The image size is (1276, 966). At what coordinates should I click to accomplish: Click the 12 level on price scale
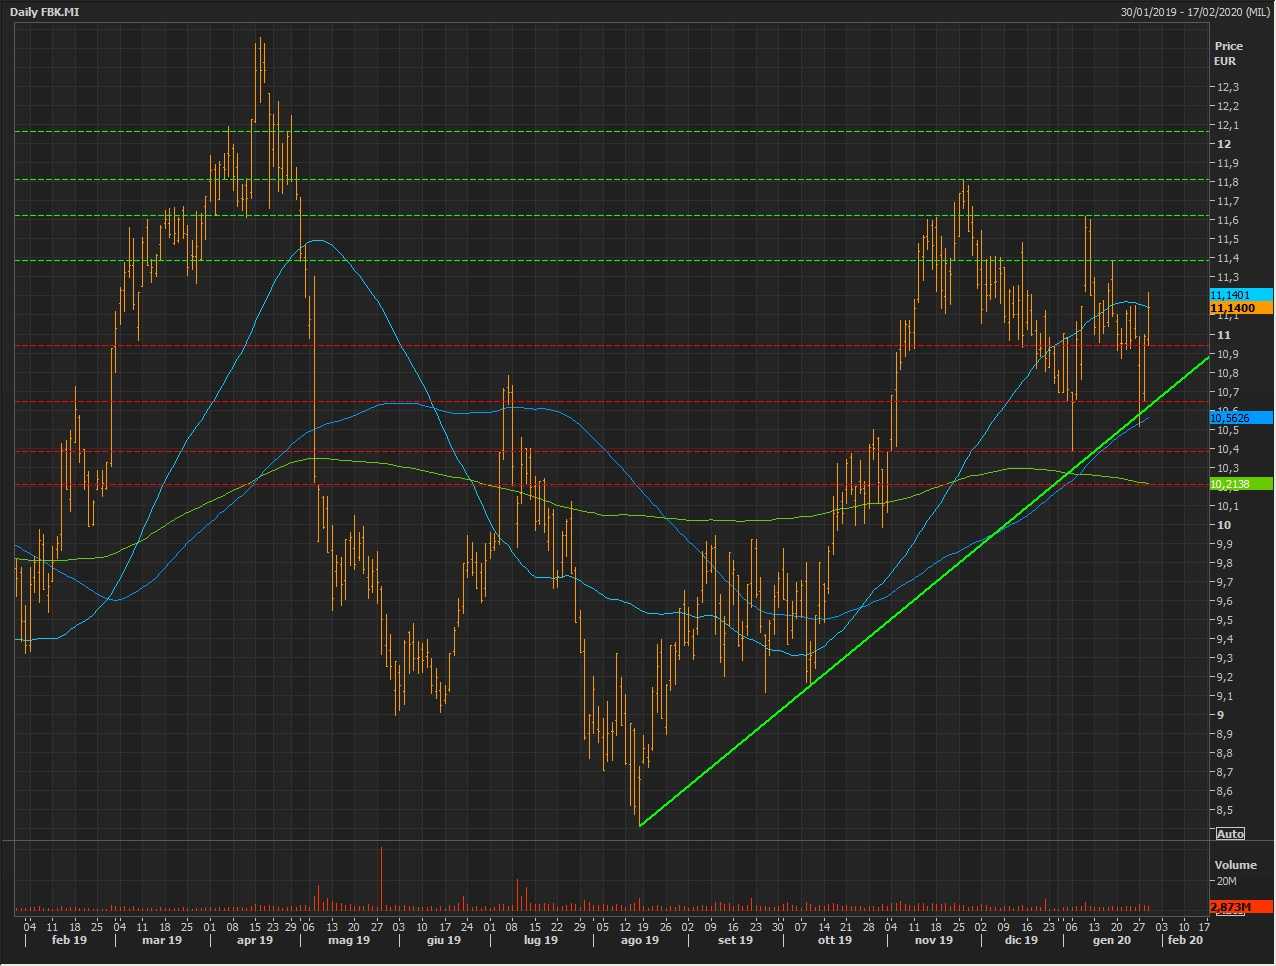[x=1224, y=144]
